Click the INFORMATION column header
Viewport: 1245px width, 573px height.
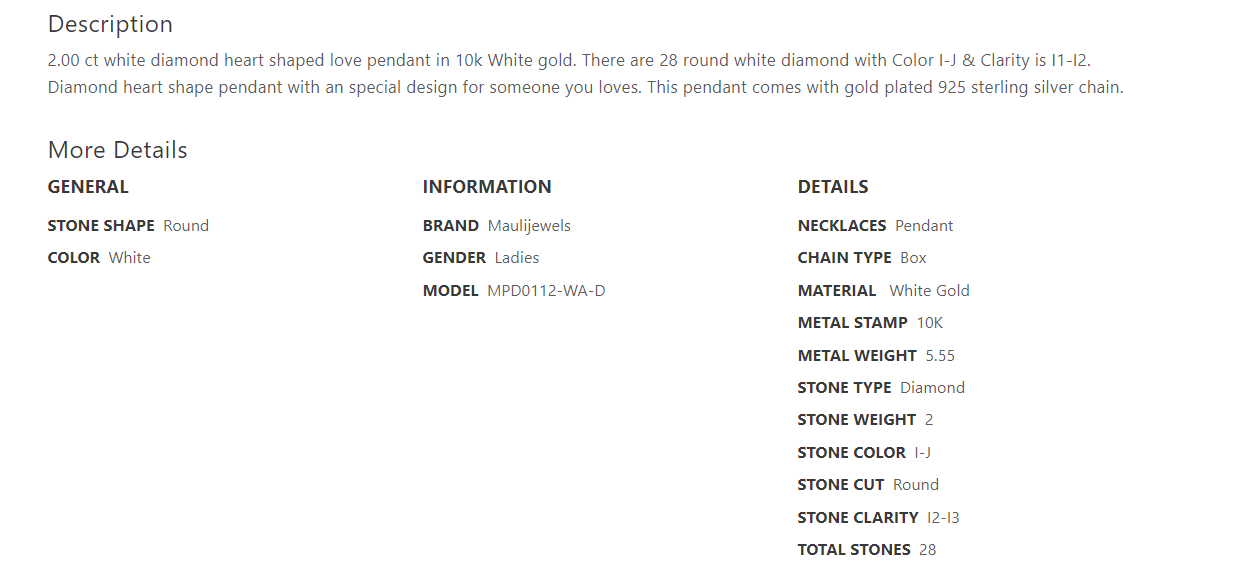tap(487, 187)
